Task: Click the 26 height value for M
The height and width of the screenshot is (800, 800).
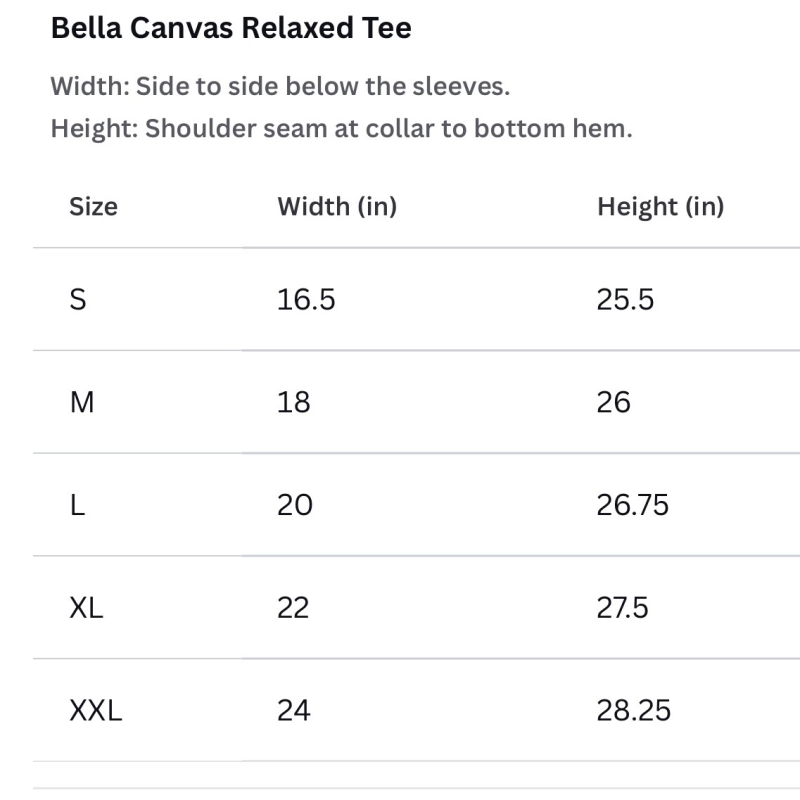Action: pos(613,402)
